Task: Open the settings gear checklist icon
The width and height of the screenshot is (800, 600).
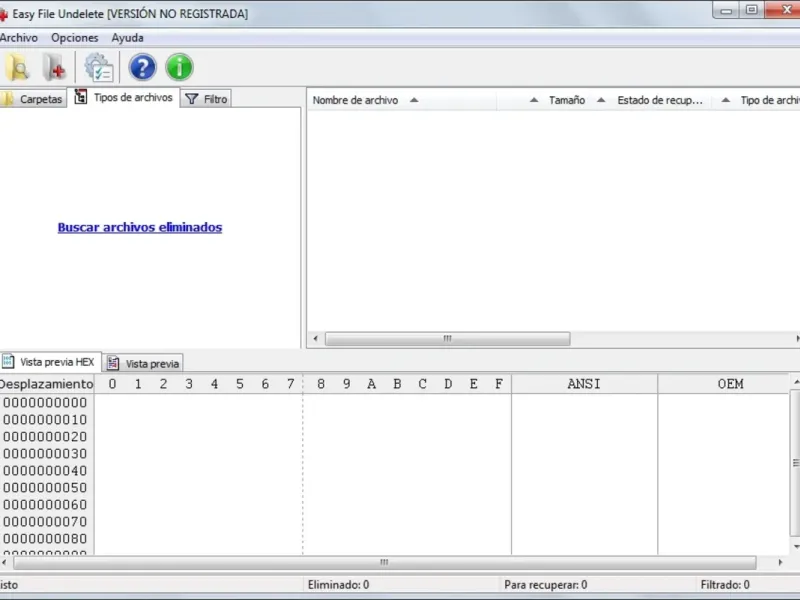Action: [x=98, y=67]
